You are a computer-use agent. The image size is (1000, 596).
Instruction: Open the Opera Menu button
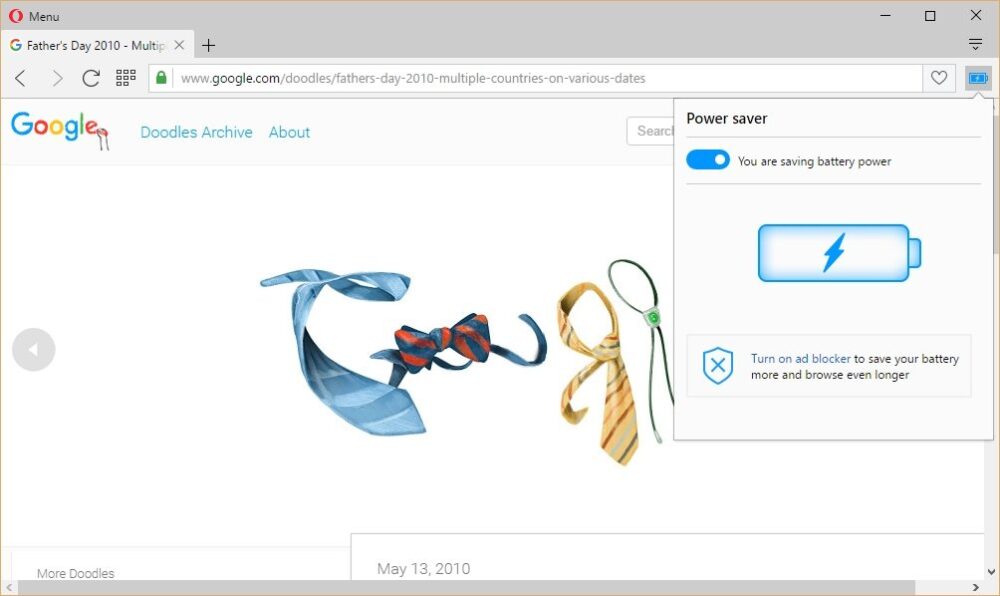(34, 16)
